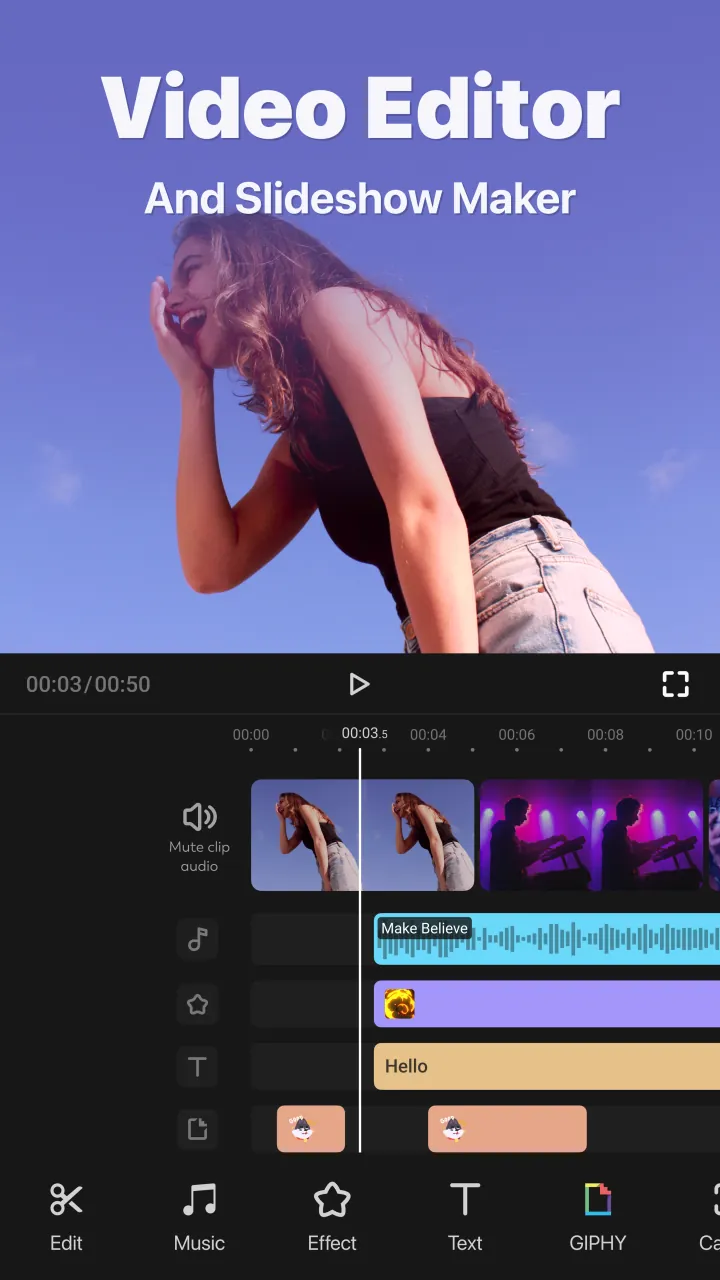Click the playhead 00:03.5 label

coord(364,734)
